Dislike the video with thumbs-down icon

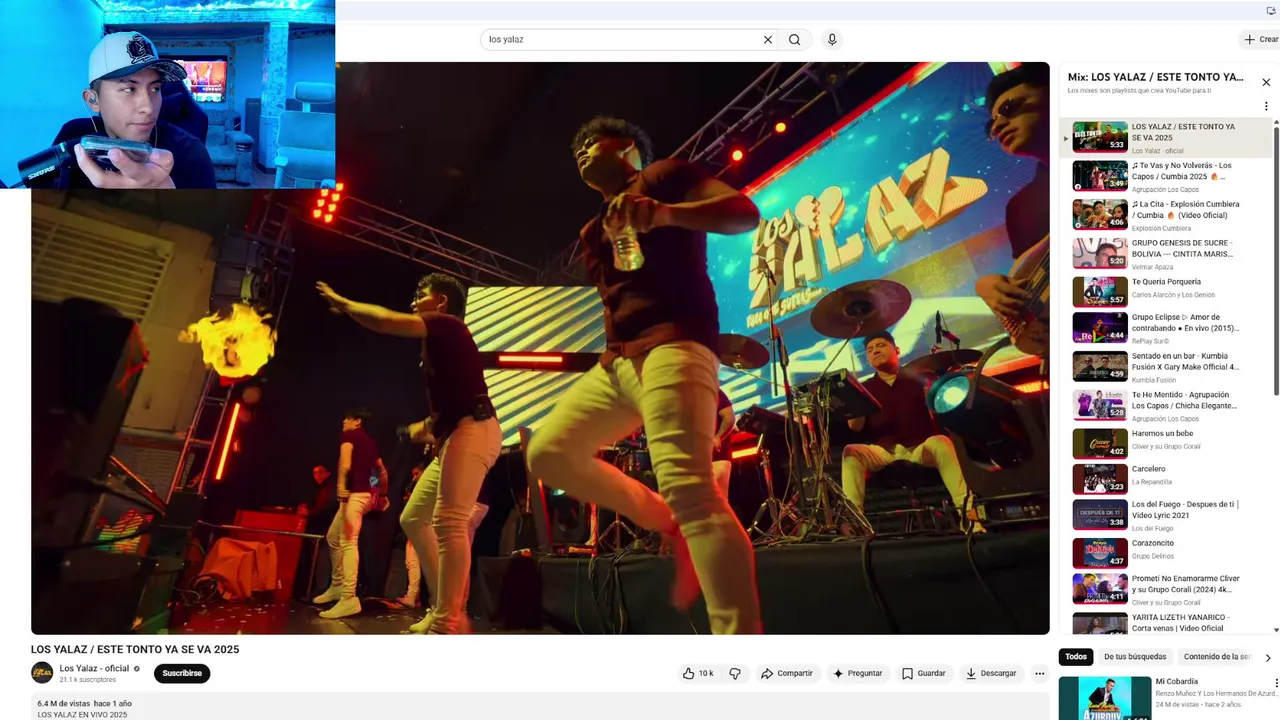(x=735, y=673)
